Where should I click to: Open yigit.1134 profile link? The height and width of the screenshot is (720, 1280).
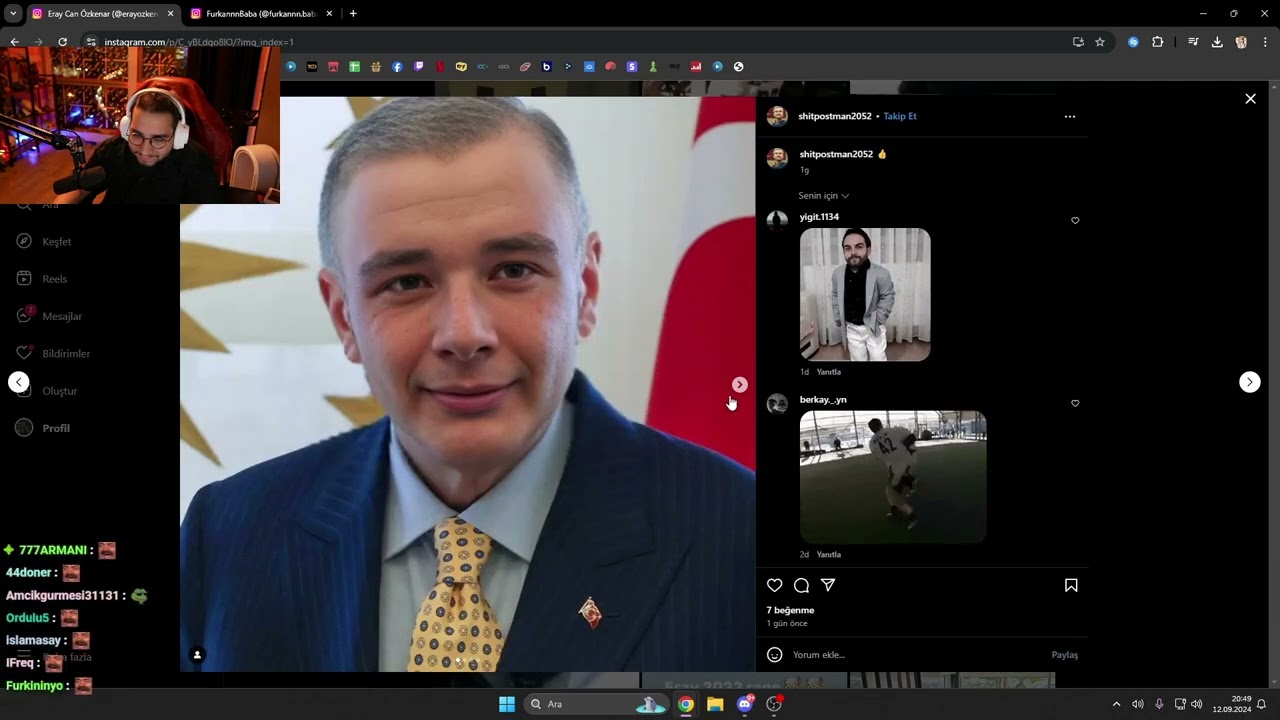coord(819,217)
